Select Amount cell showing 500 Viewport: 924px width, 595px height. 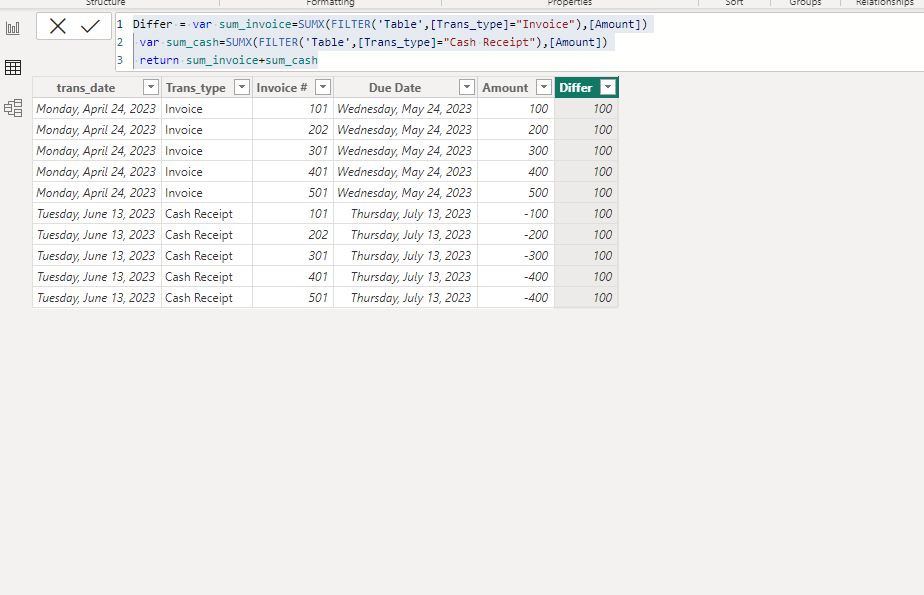point(516,193)
